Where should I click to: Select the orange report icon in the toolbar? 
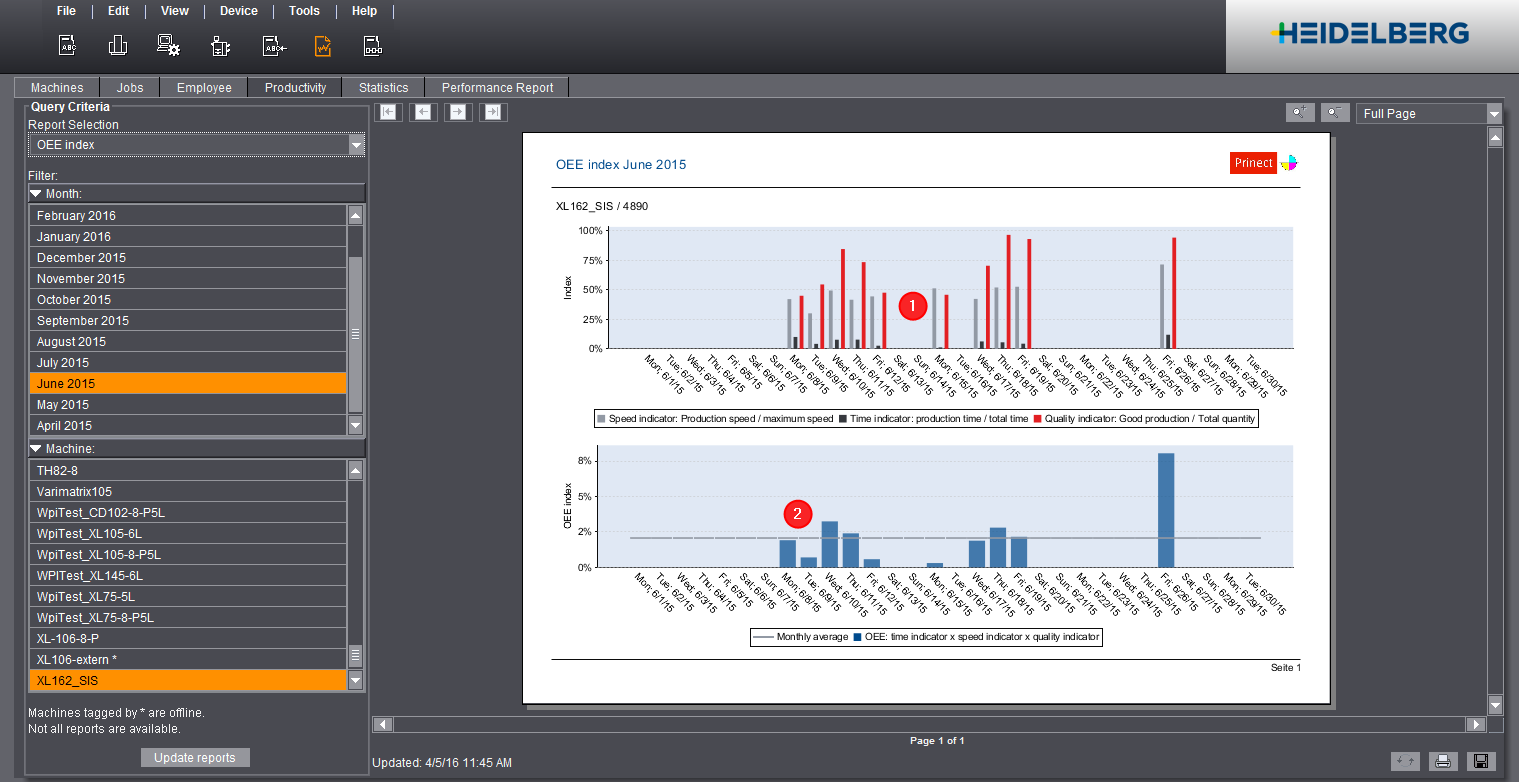[x=323, y=44]
